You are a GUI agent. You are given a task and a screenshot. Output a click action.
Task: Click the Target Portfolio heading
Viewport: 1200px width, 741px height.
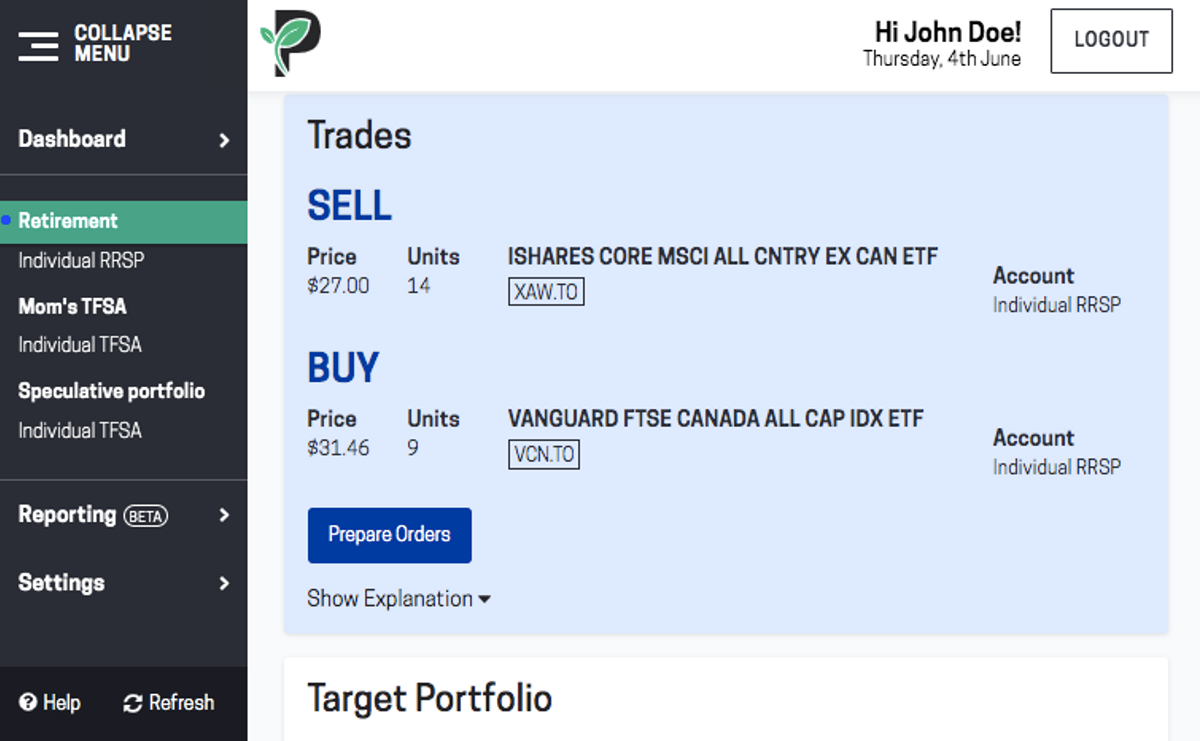430,698
